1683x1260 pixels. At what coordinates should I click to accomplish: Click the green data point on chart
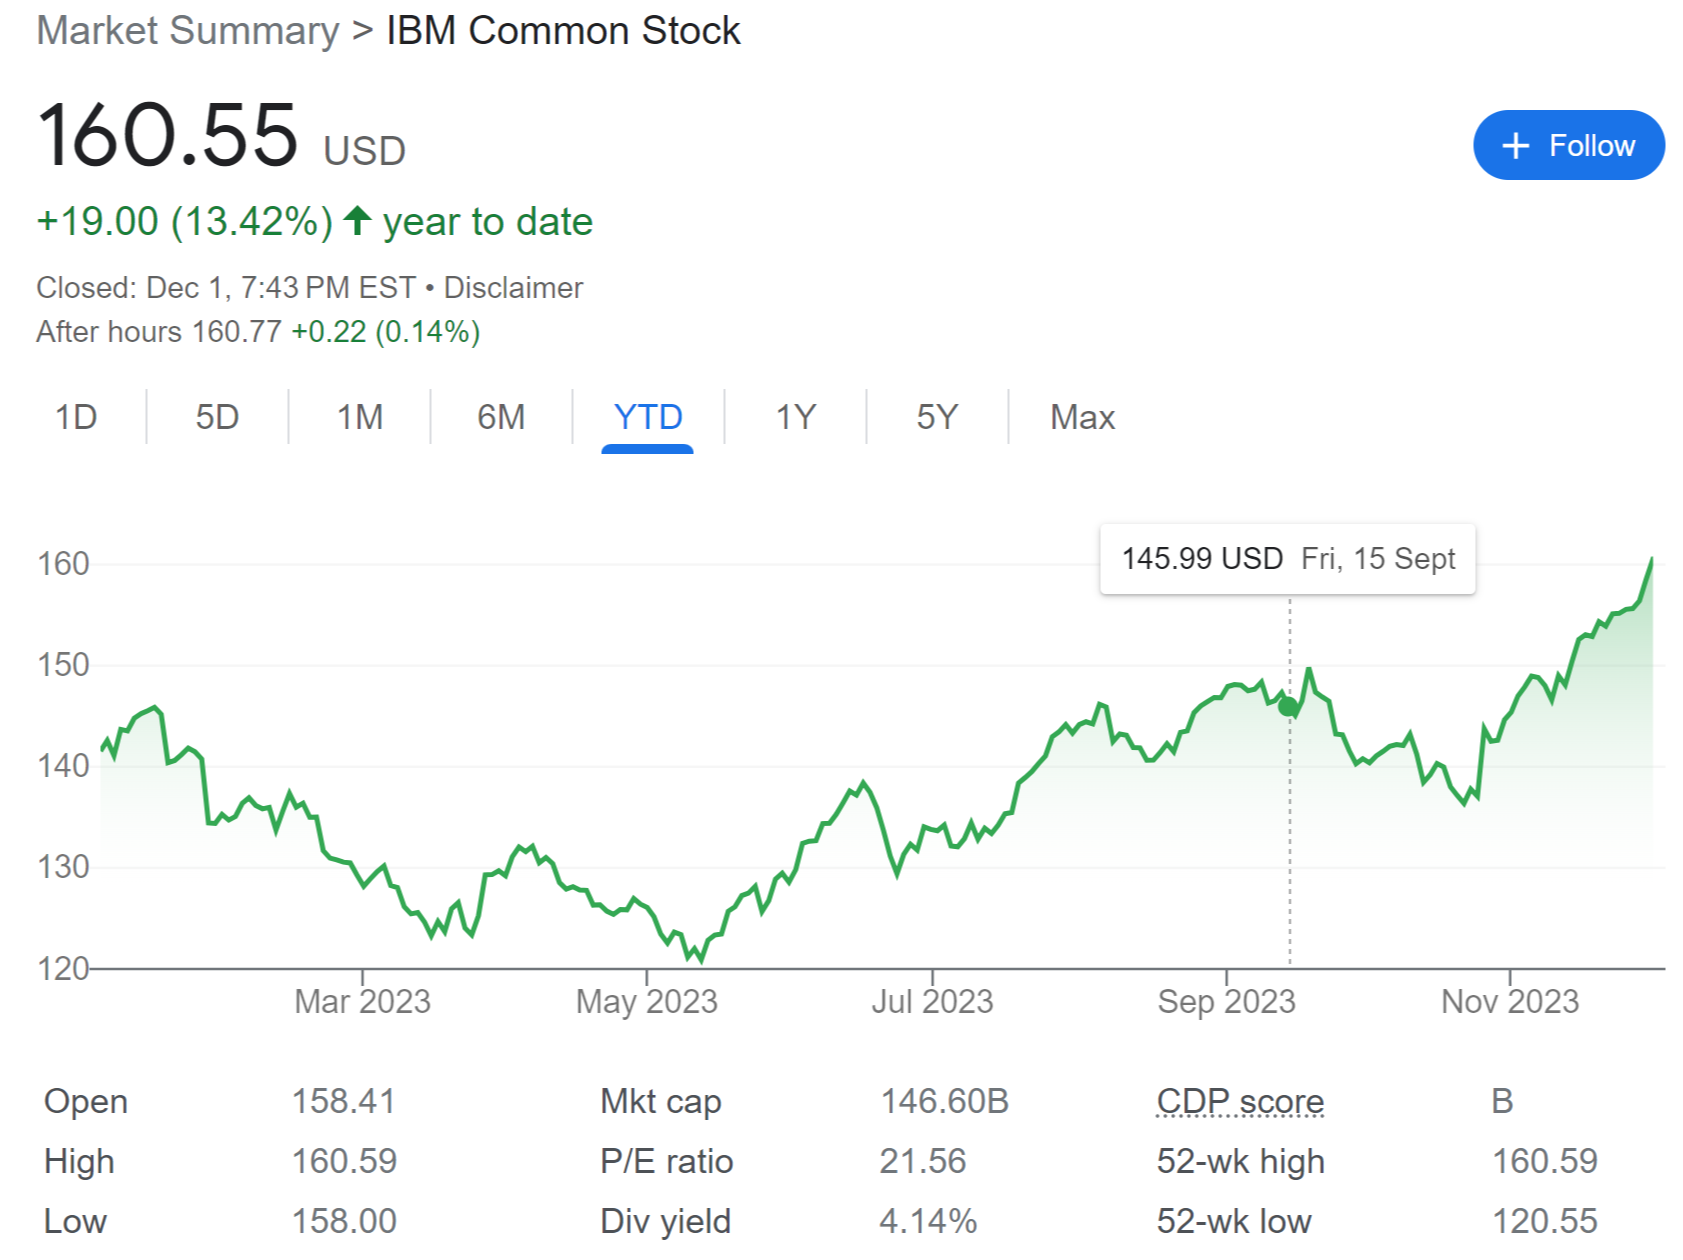pos(1289,707)
